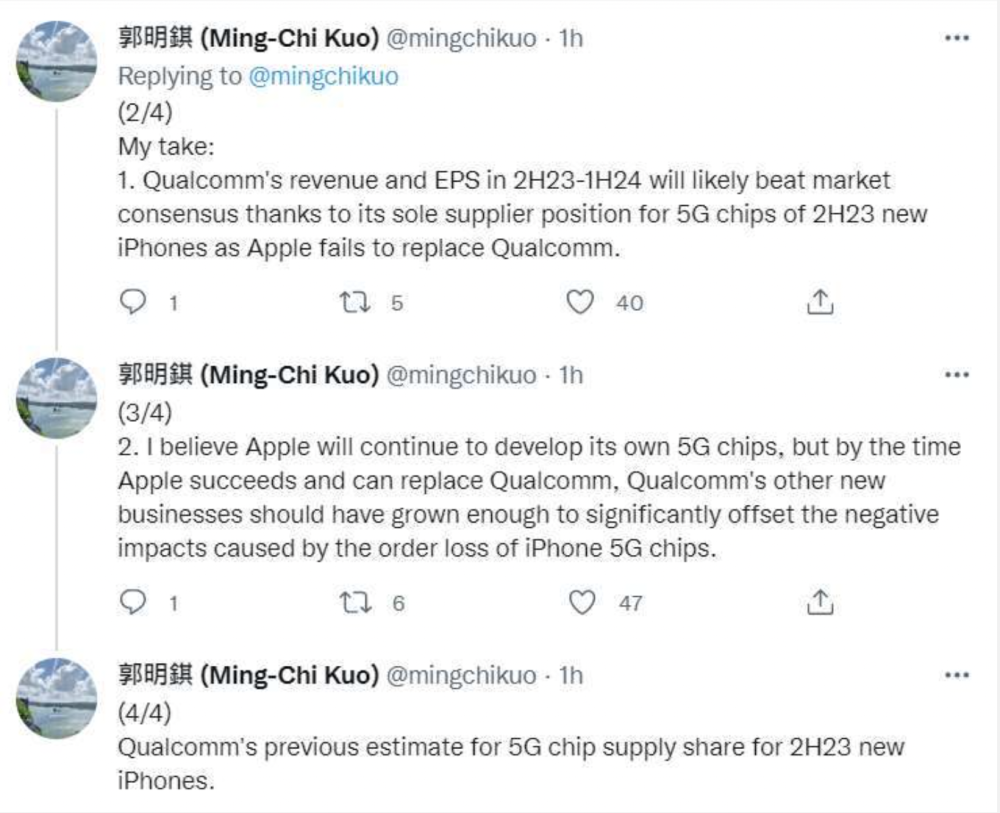This screenshot has height=813, width=1000.
Task: Open more options on the (2/4) tweet
Action: (957, 38)
